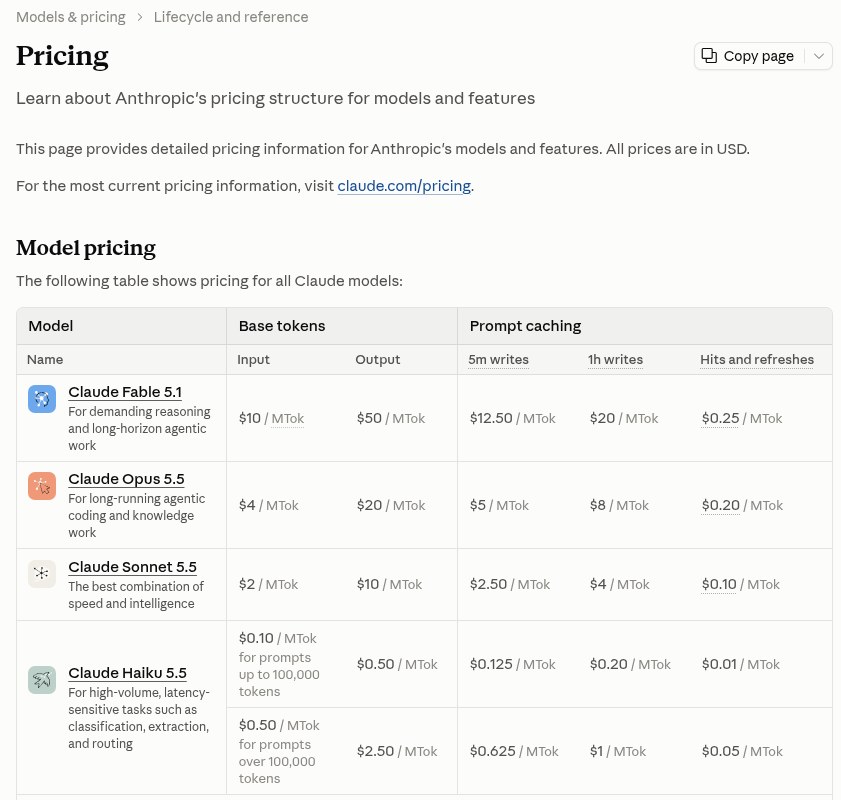Open the Claude Sonnet 5.5 model link
Screen dimensions: 841x800
pyautogui.click(x=132, y=567)
